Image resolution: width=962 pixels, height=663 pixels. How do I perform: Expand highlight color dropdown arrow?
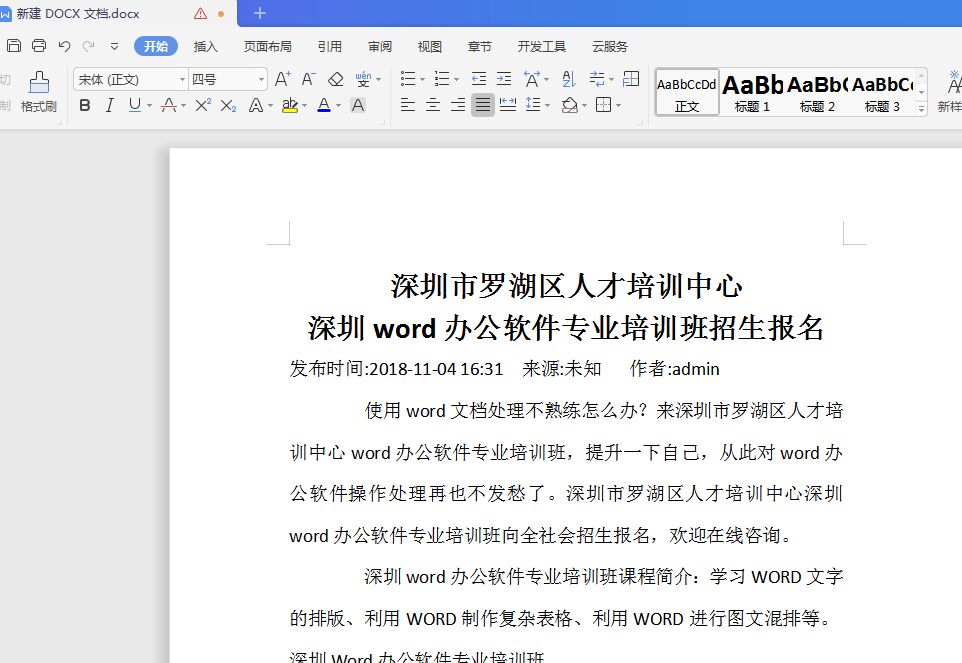[x=304, y=106]
